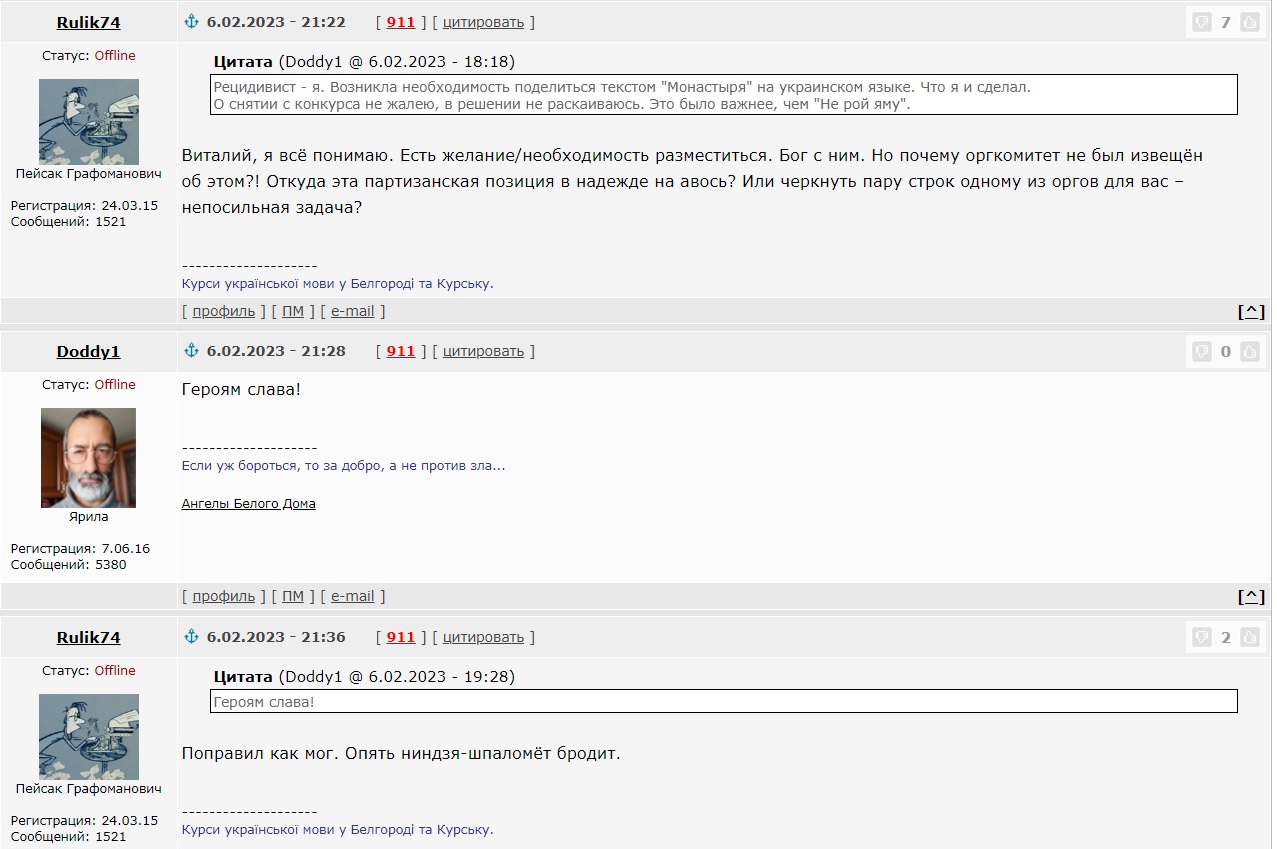Click the [^] link under the first Rulik74 post

(1251, 311)
